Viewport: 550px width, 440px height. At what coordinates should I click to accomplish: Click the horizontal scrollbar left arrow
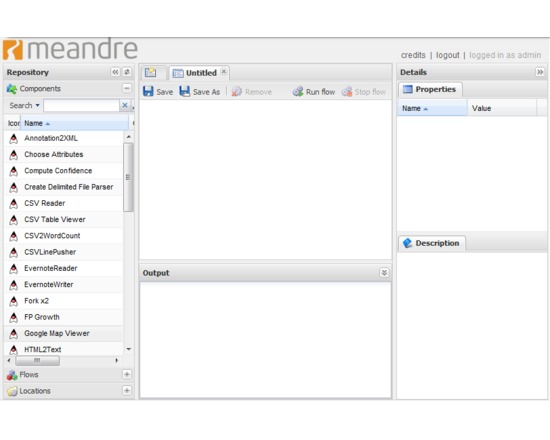9,360
